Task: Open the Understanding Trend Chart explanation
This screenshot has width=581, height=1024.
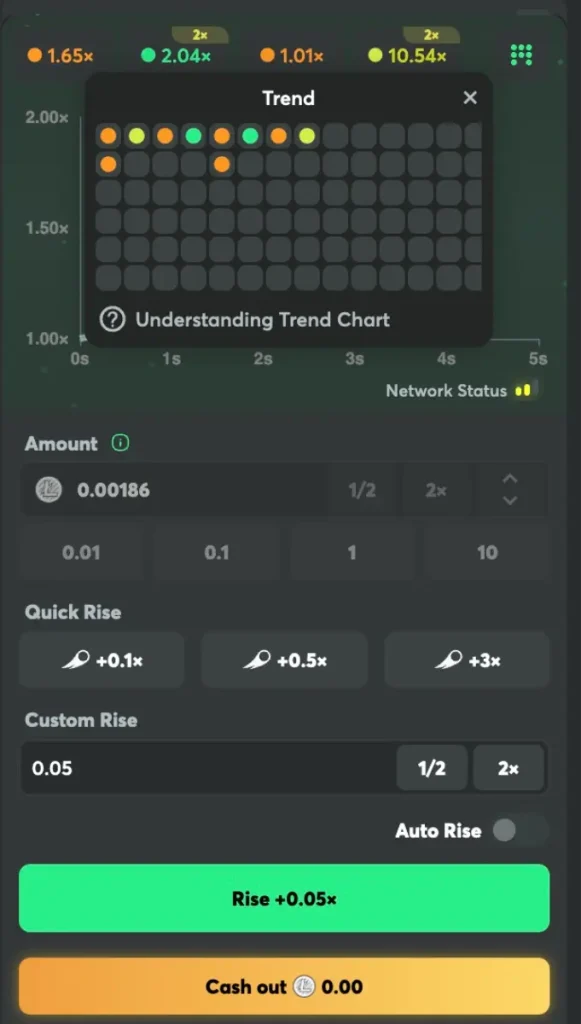Action: coord(263,320)
